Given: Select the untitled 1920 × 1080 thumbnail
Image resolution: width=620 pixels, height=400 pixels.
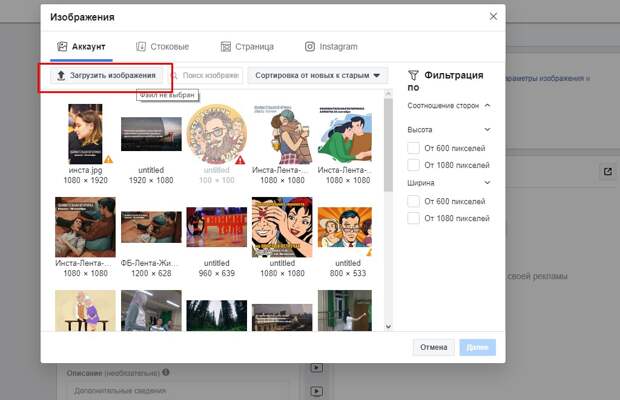Looking at the screenshot, I should [x=151, y=134].
